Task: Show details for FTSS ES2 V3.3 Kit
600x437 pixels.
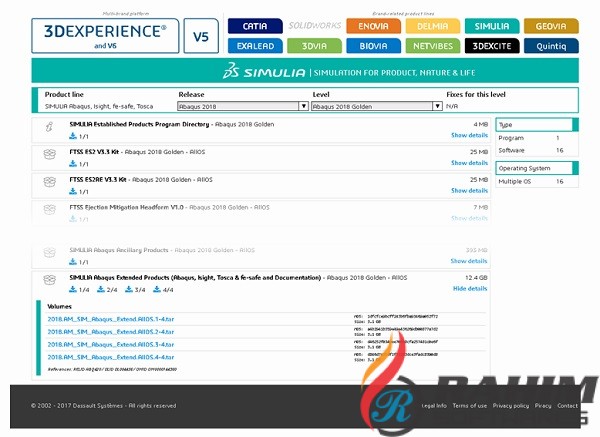Action: 469,163
